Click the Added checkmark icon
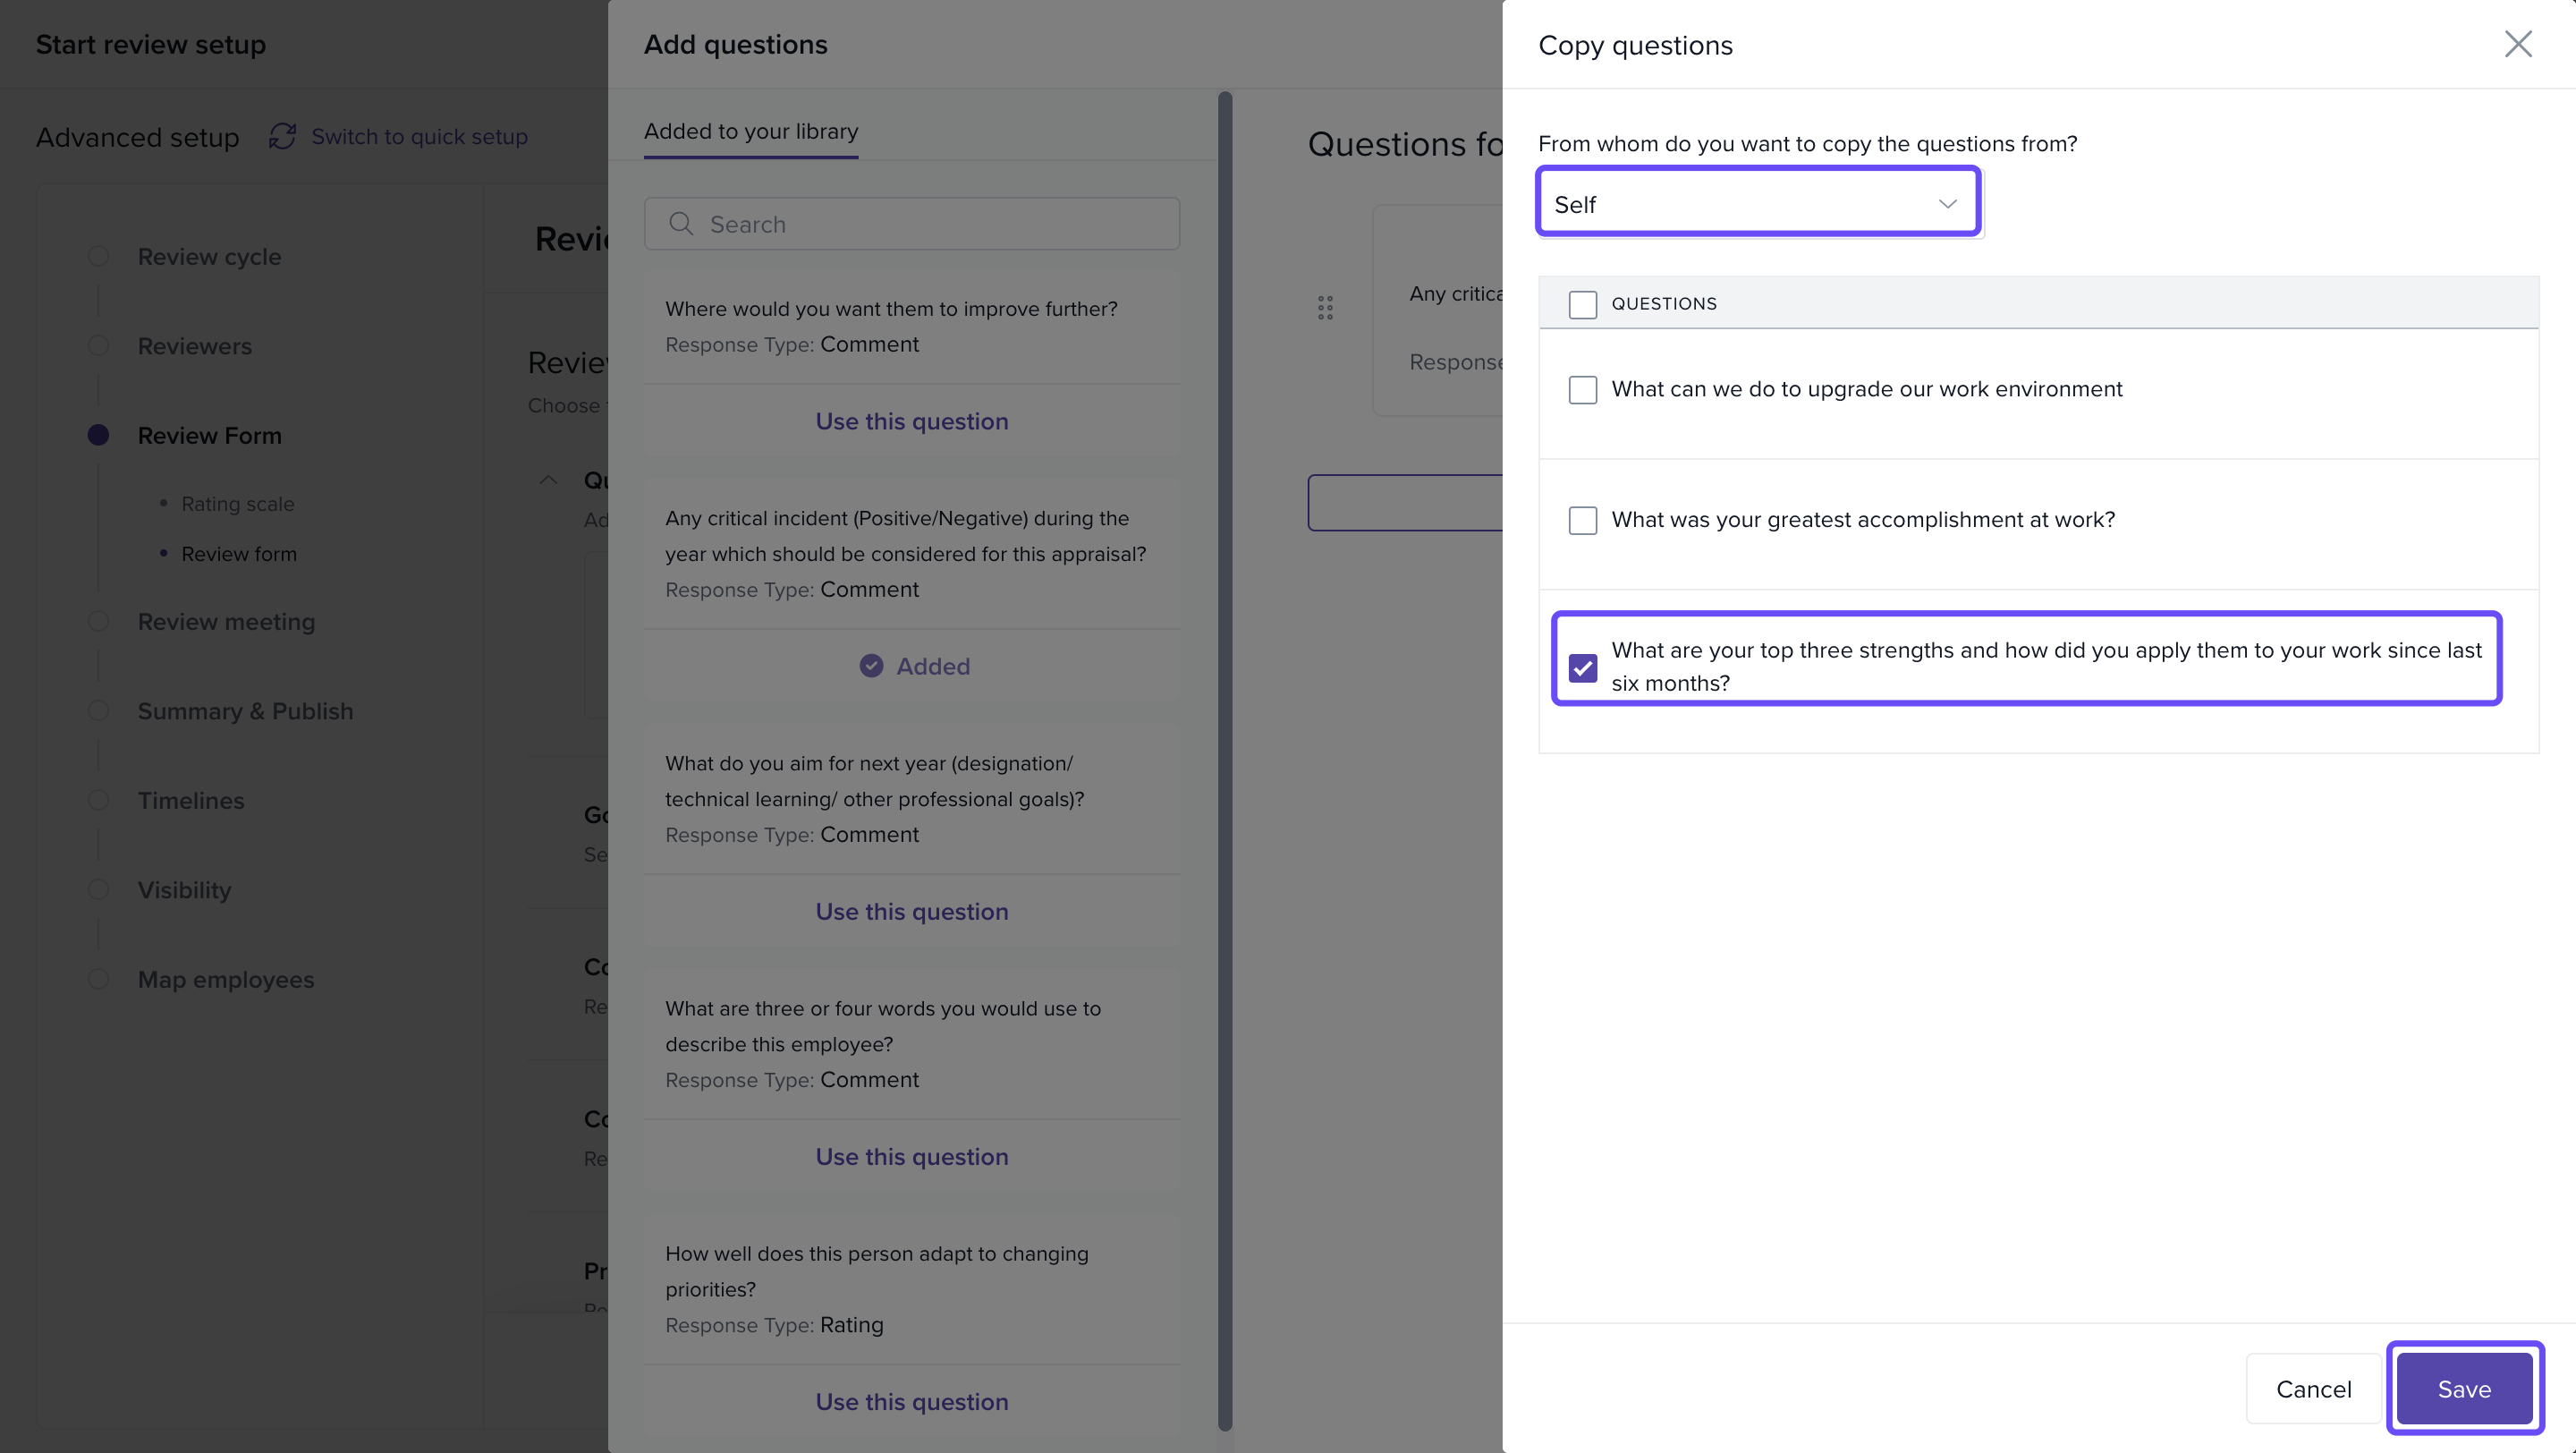The image size is (2576, 1453). coord(871,666)
